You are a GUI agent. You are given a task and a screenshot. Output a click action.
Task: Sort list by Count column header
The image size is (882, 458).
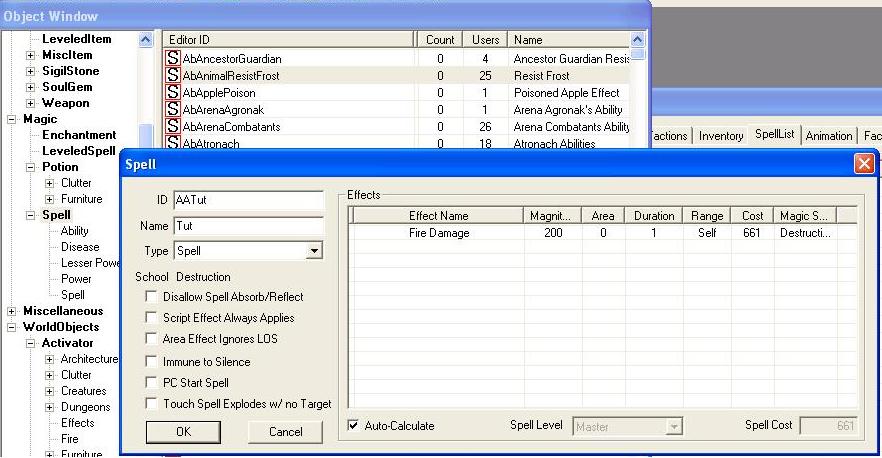[x=440, y=39]
